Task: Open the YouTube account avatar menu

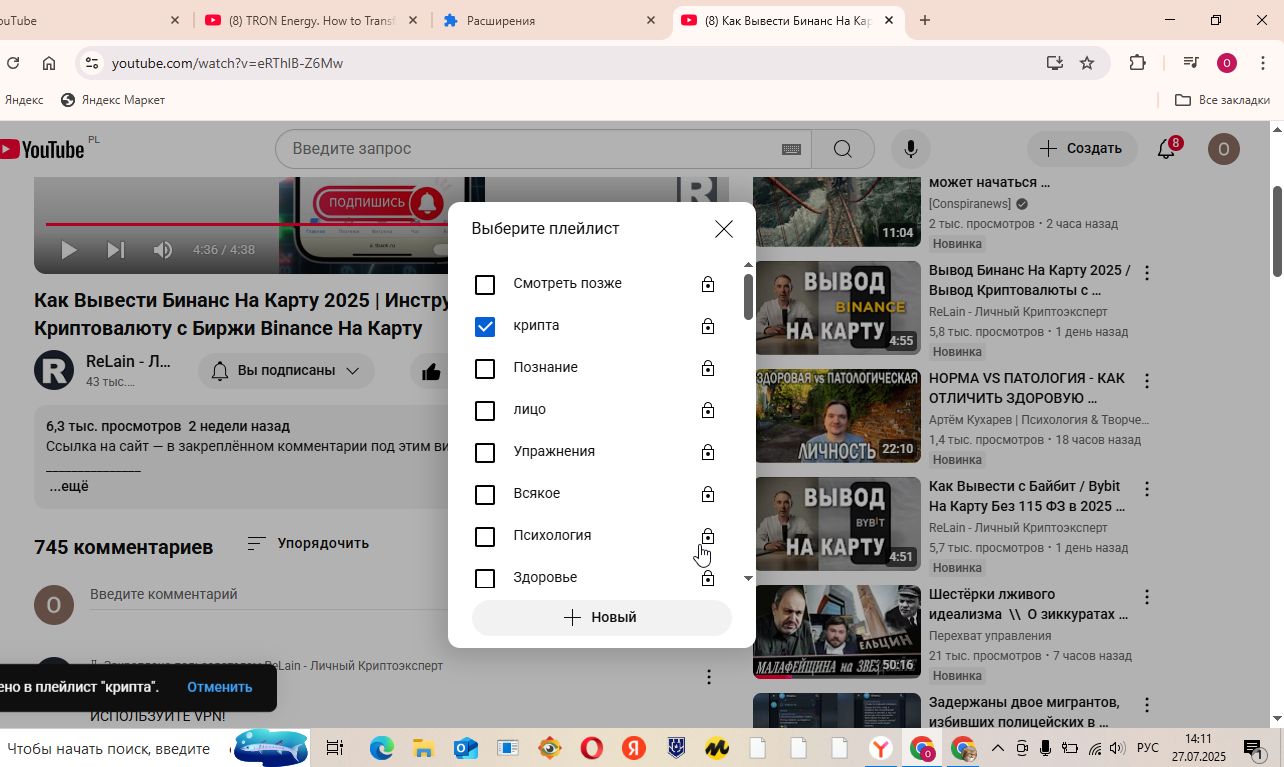Action: [x=1224, y=149]
